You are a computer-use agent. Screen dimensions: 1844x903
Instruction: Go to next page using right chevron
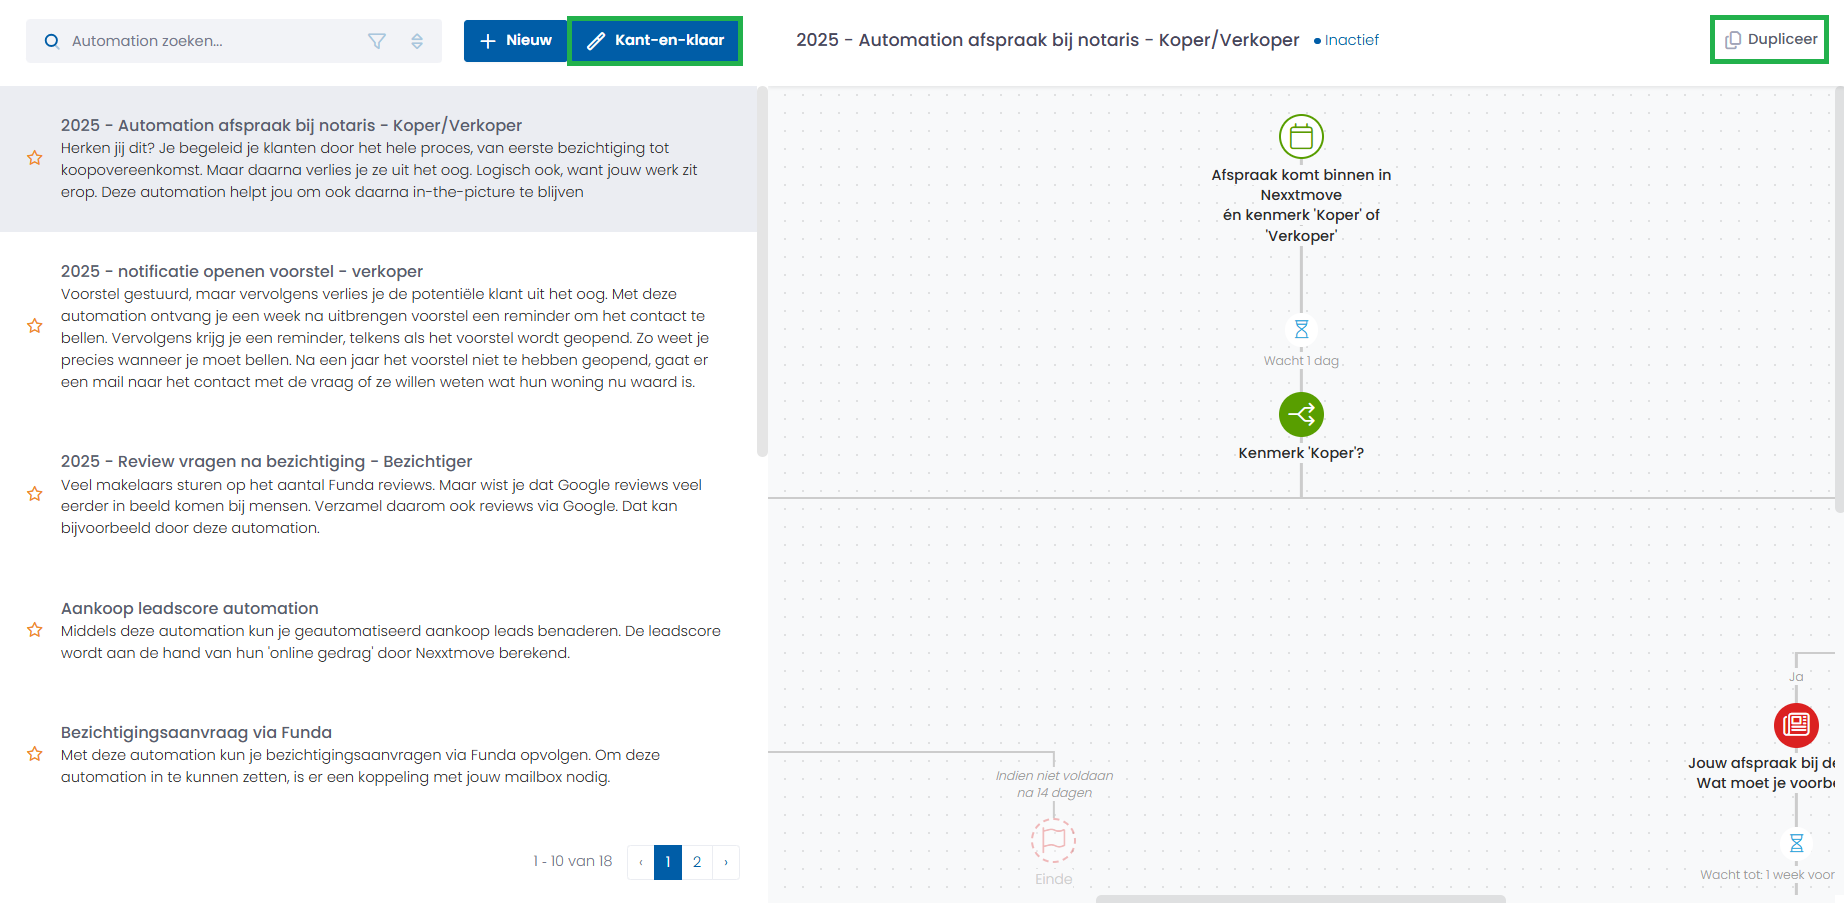pos(726,862)
